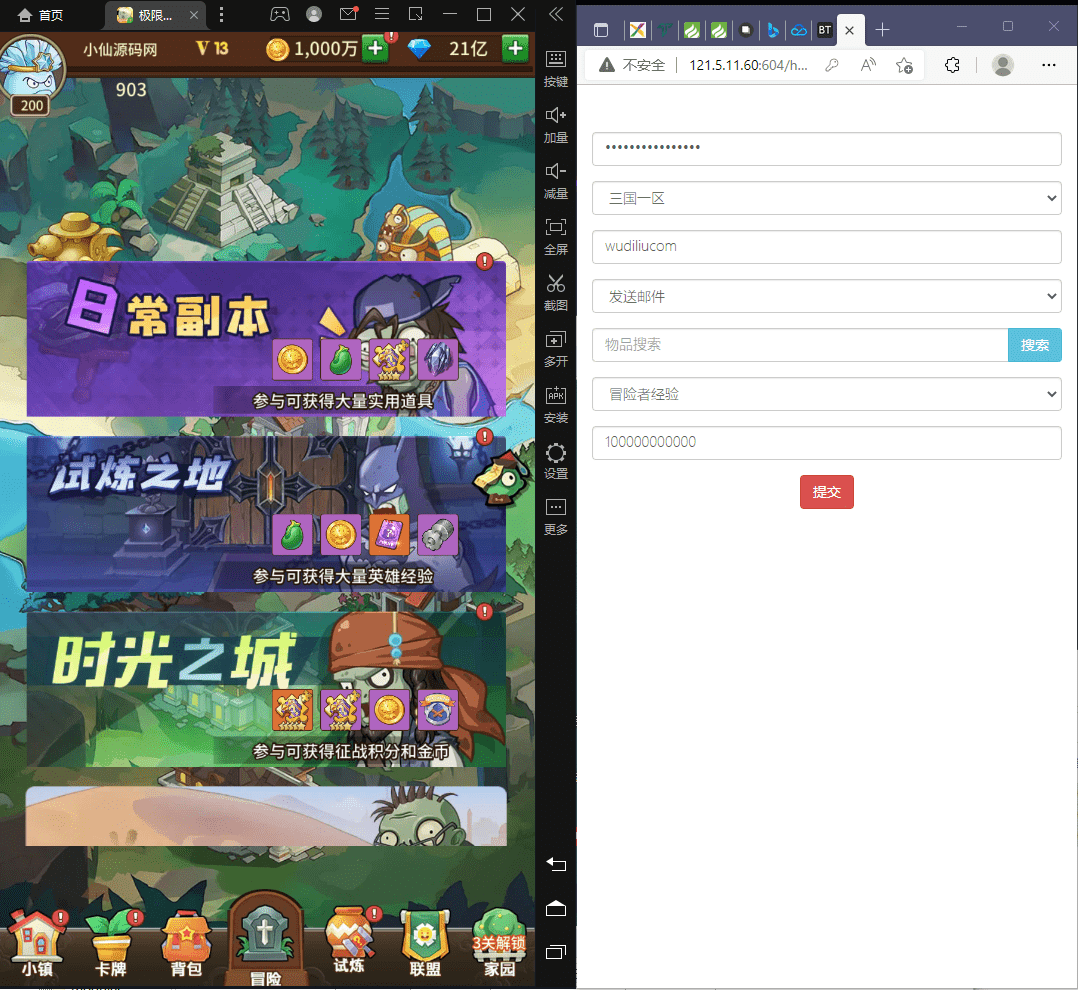Image resolution: width=1078 pixels, height=990 pixels.
Task: Open the browser profile avatar
Action: (x=1003, y=65)
